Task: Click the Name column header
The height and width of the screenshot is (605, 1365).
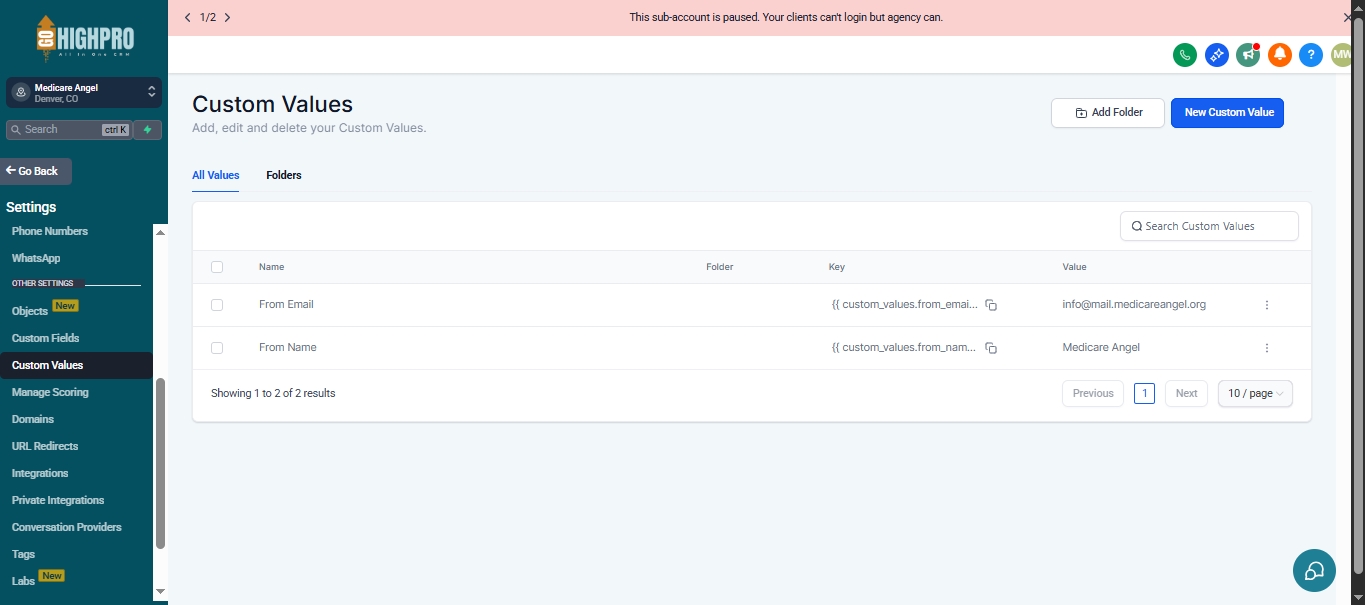Action: pyautogui.click(x=271, y=267)
